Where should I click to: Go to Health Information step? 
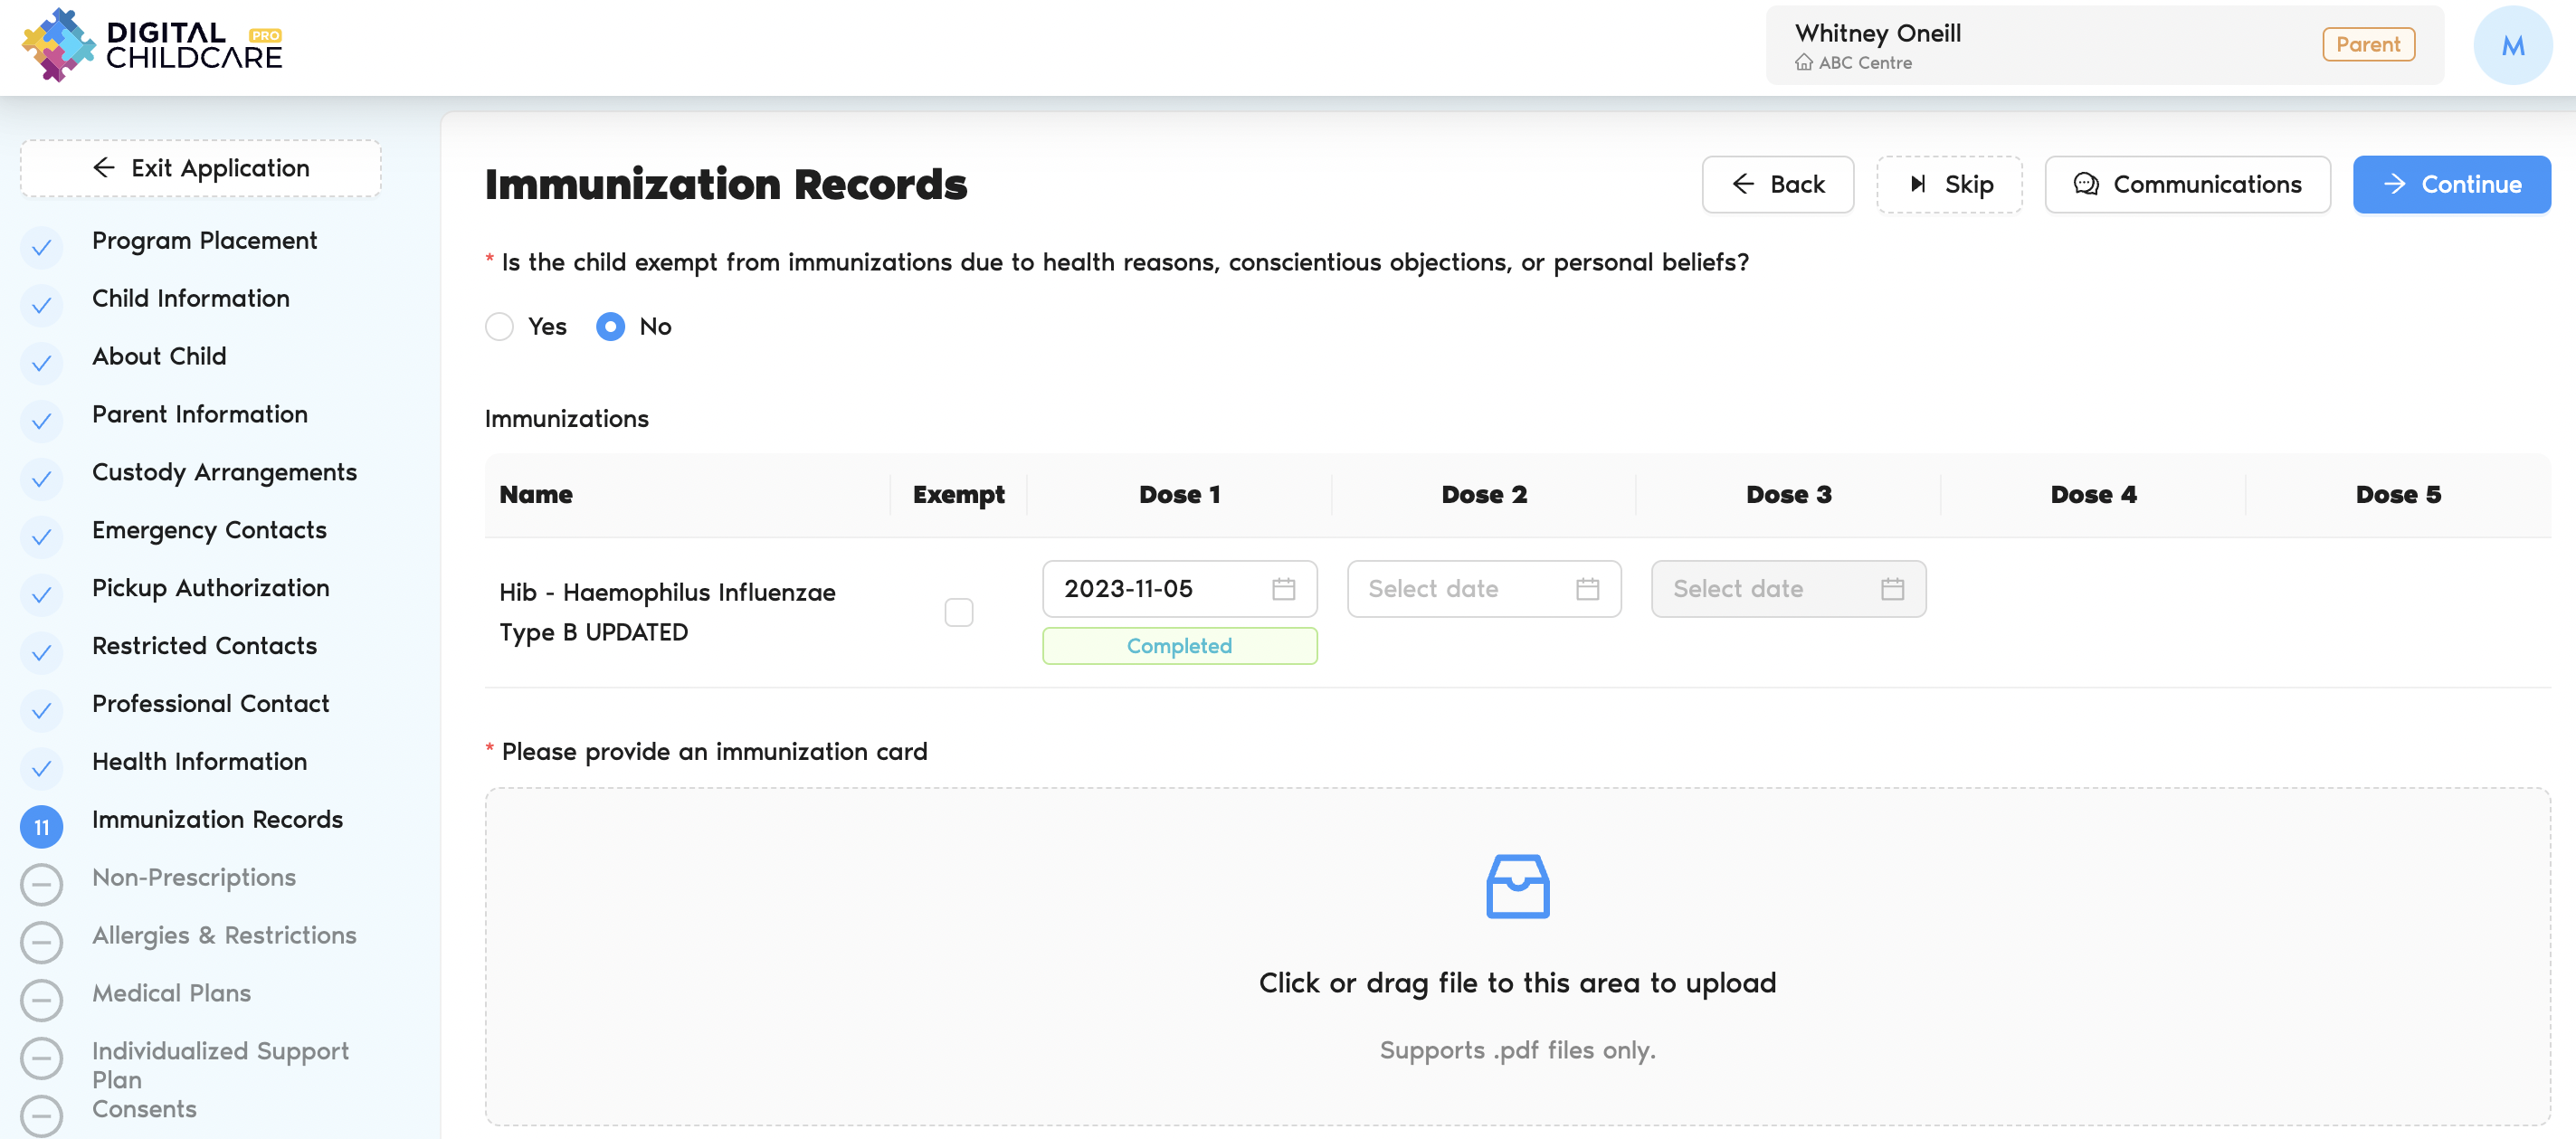click(199, 761)
